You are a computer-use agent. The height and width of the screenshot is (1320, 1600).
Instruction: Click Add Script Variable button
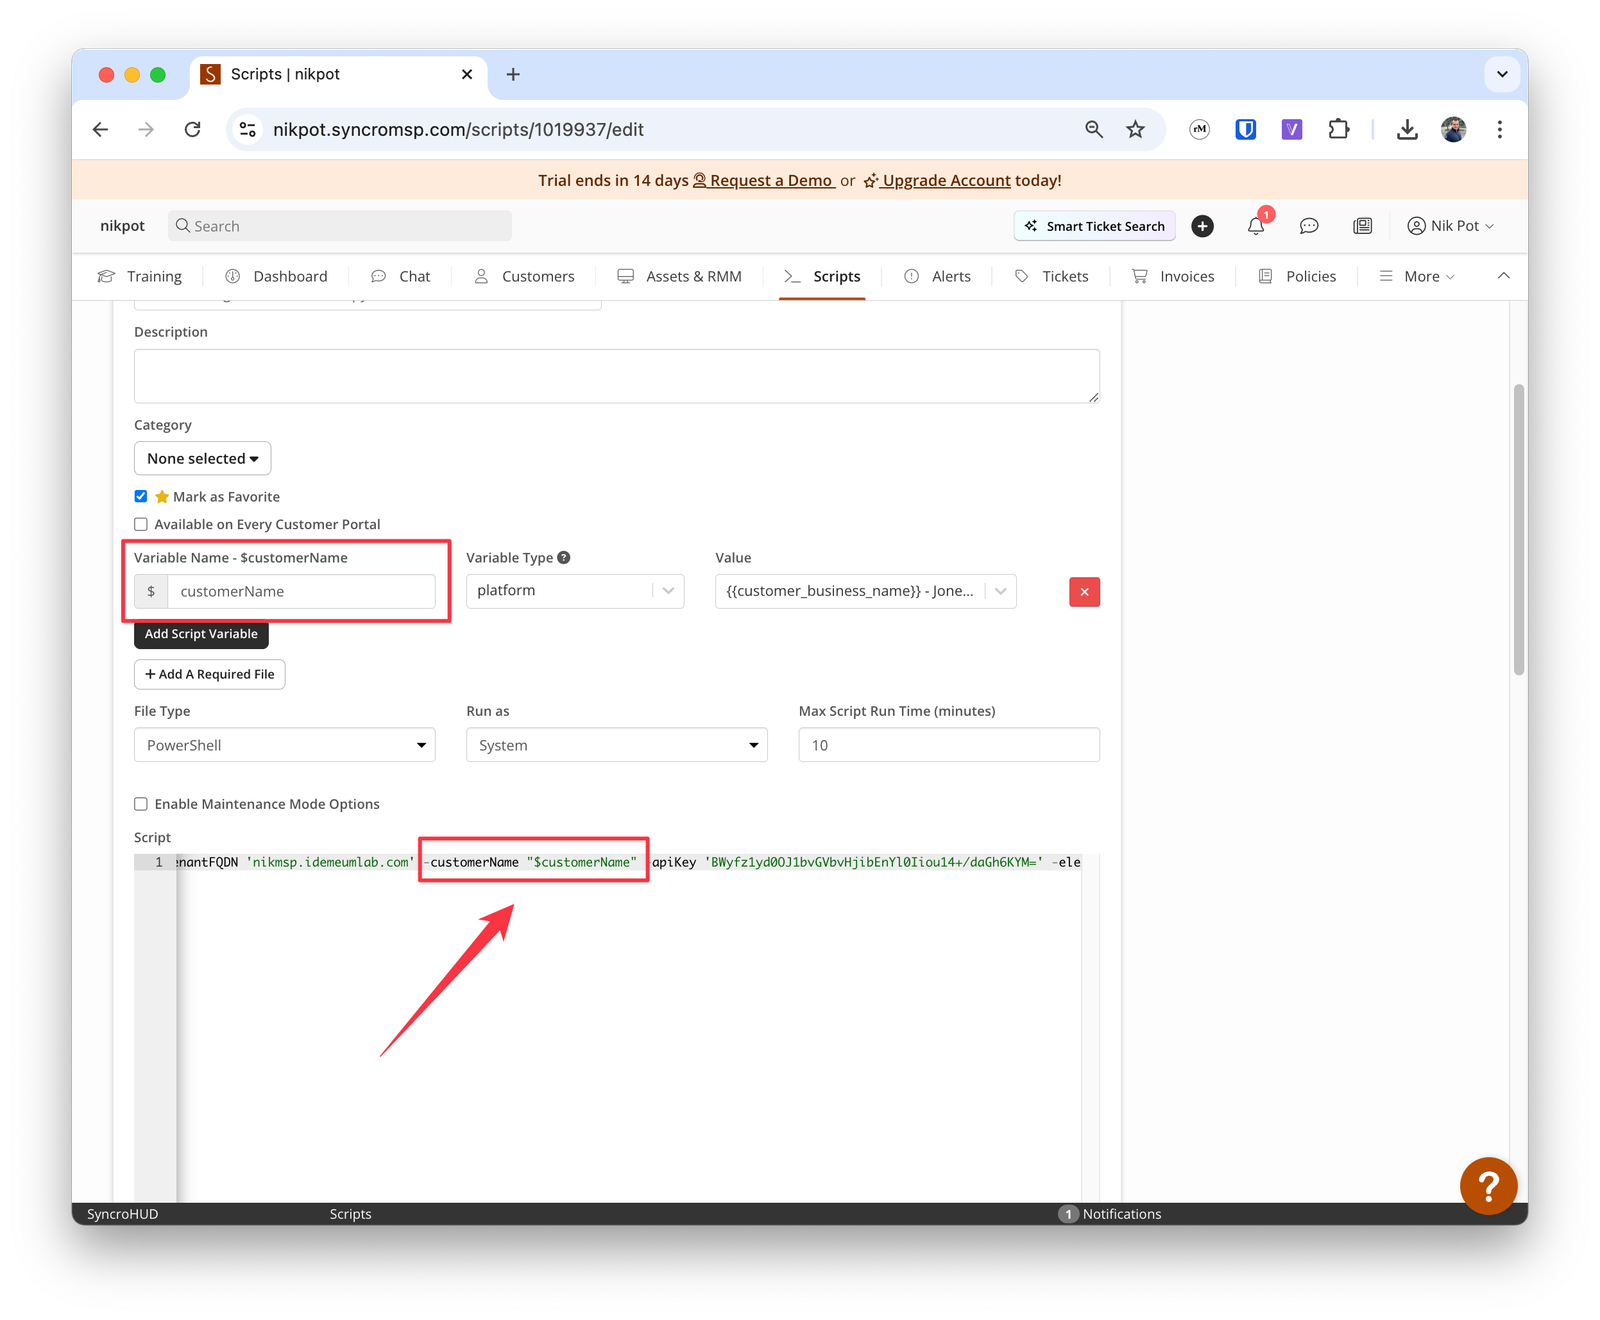201,634
